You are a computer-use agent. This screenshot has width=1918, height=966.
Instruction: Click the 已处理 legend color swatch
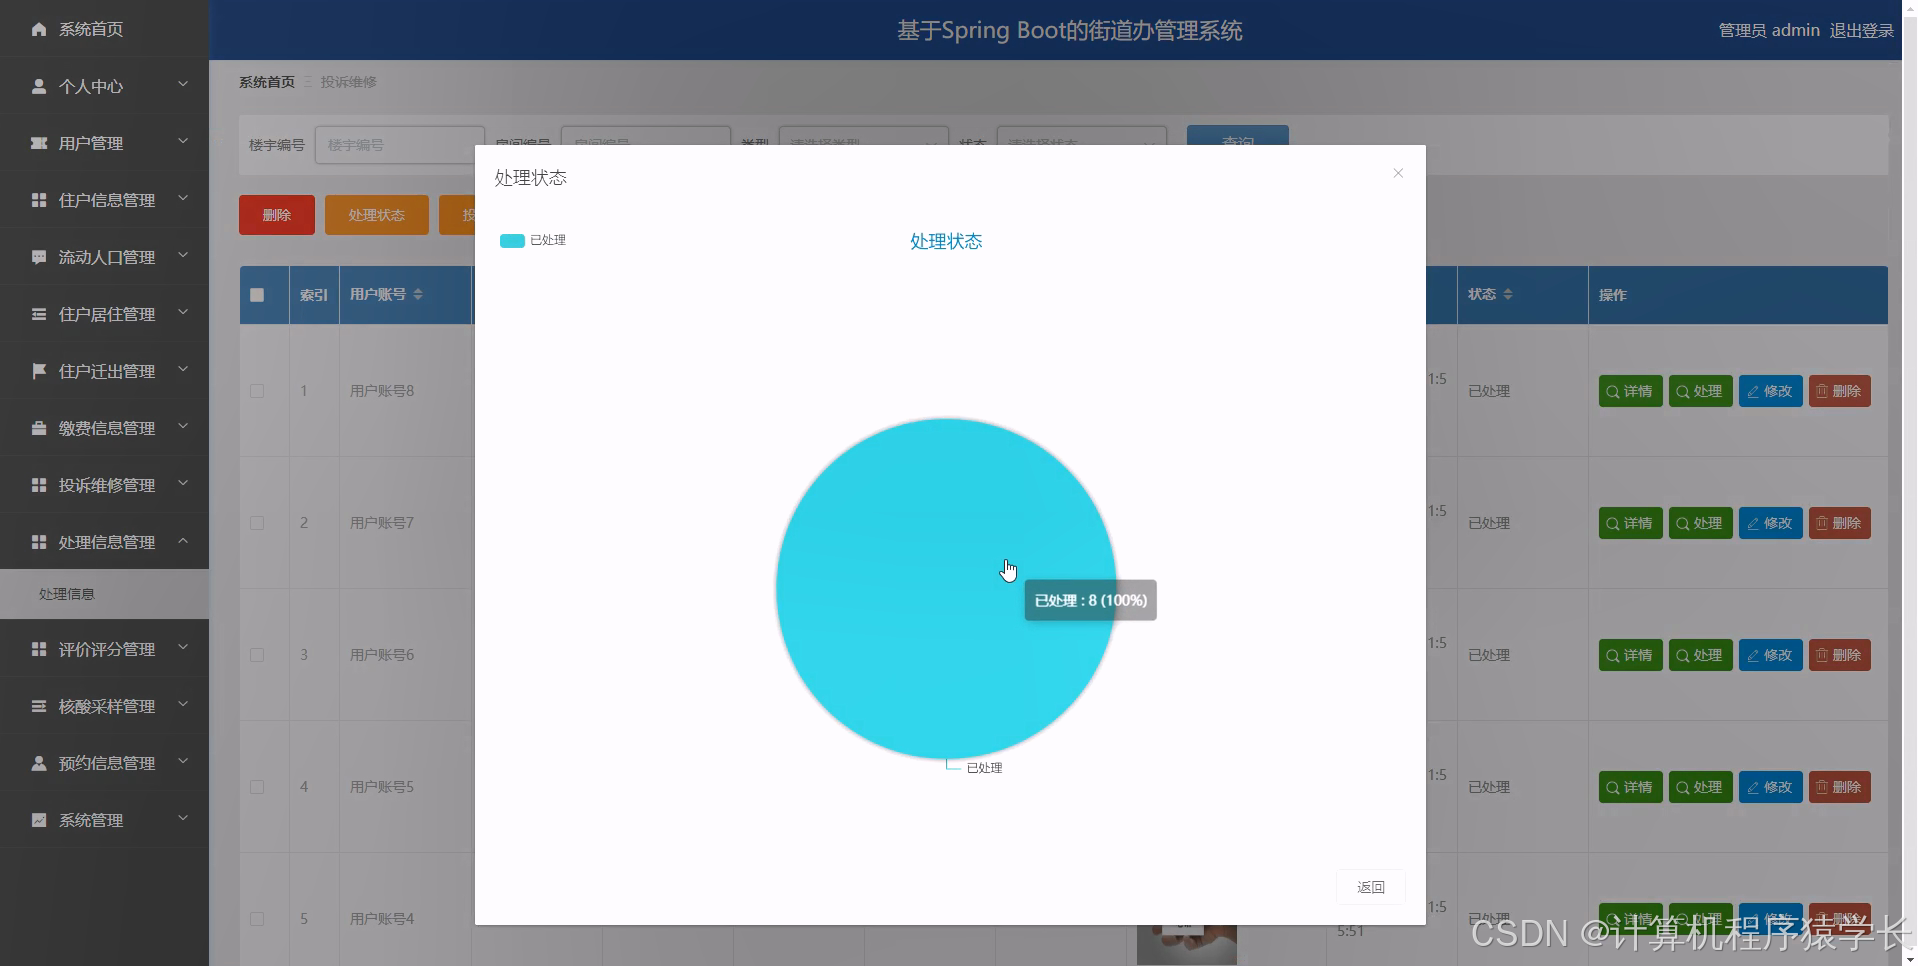(511, 240)
